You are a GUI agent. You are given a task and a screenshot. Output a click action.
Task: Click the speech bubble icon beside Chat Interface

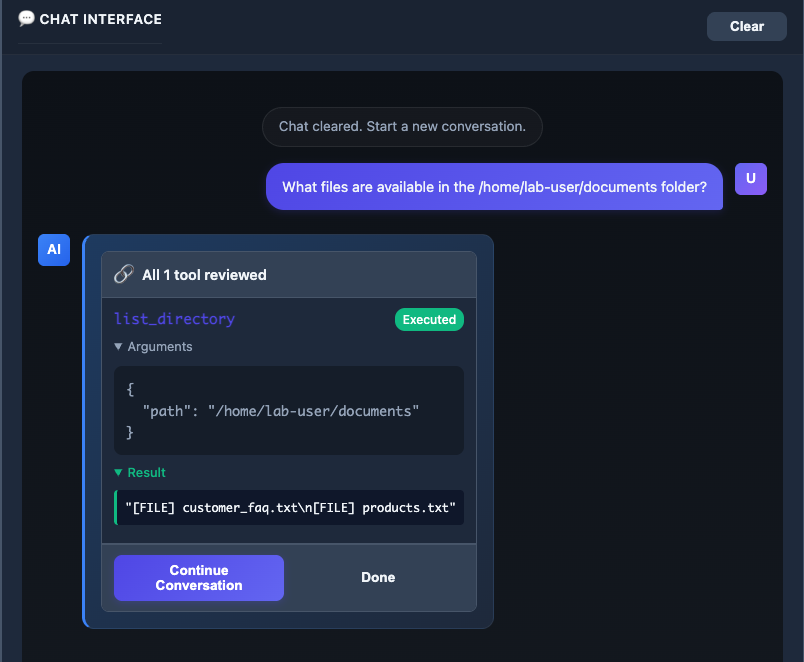[x=27, y=19]
